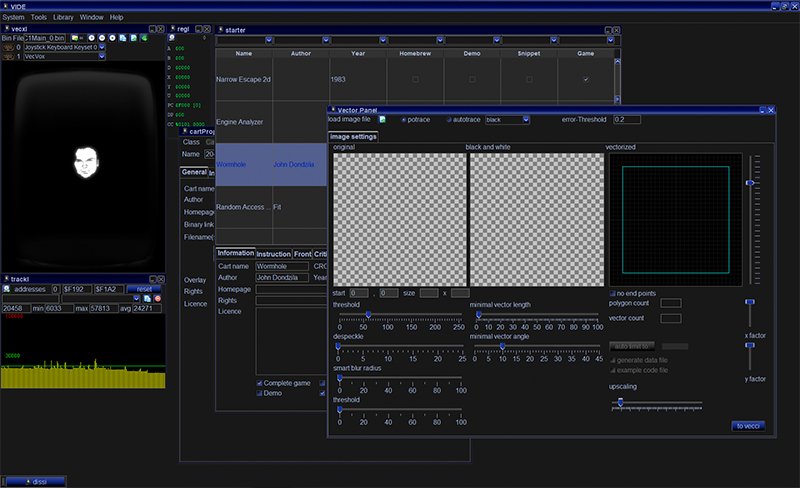Click minimal vector angle slider handle
Image resolution: width=800 pixels, height=488 pixels.
(x=503, y=347)
